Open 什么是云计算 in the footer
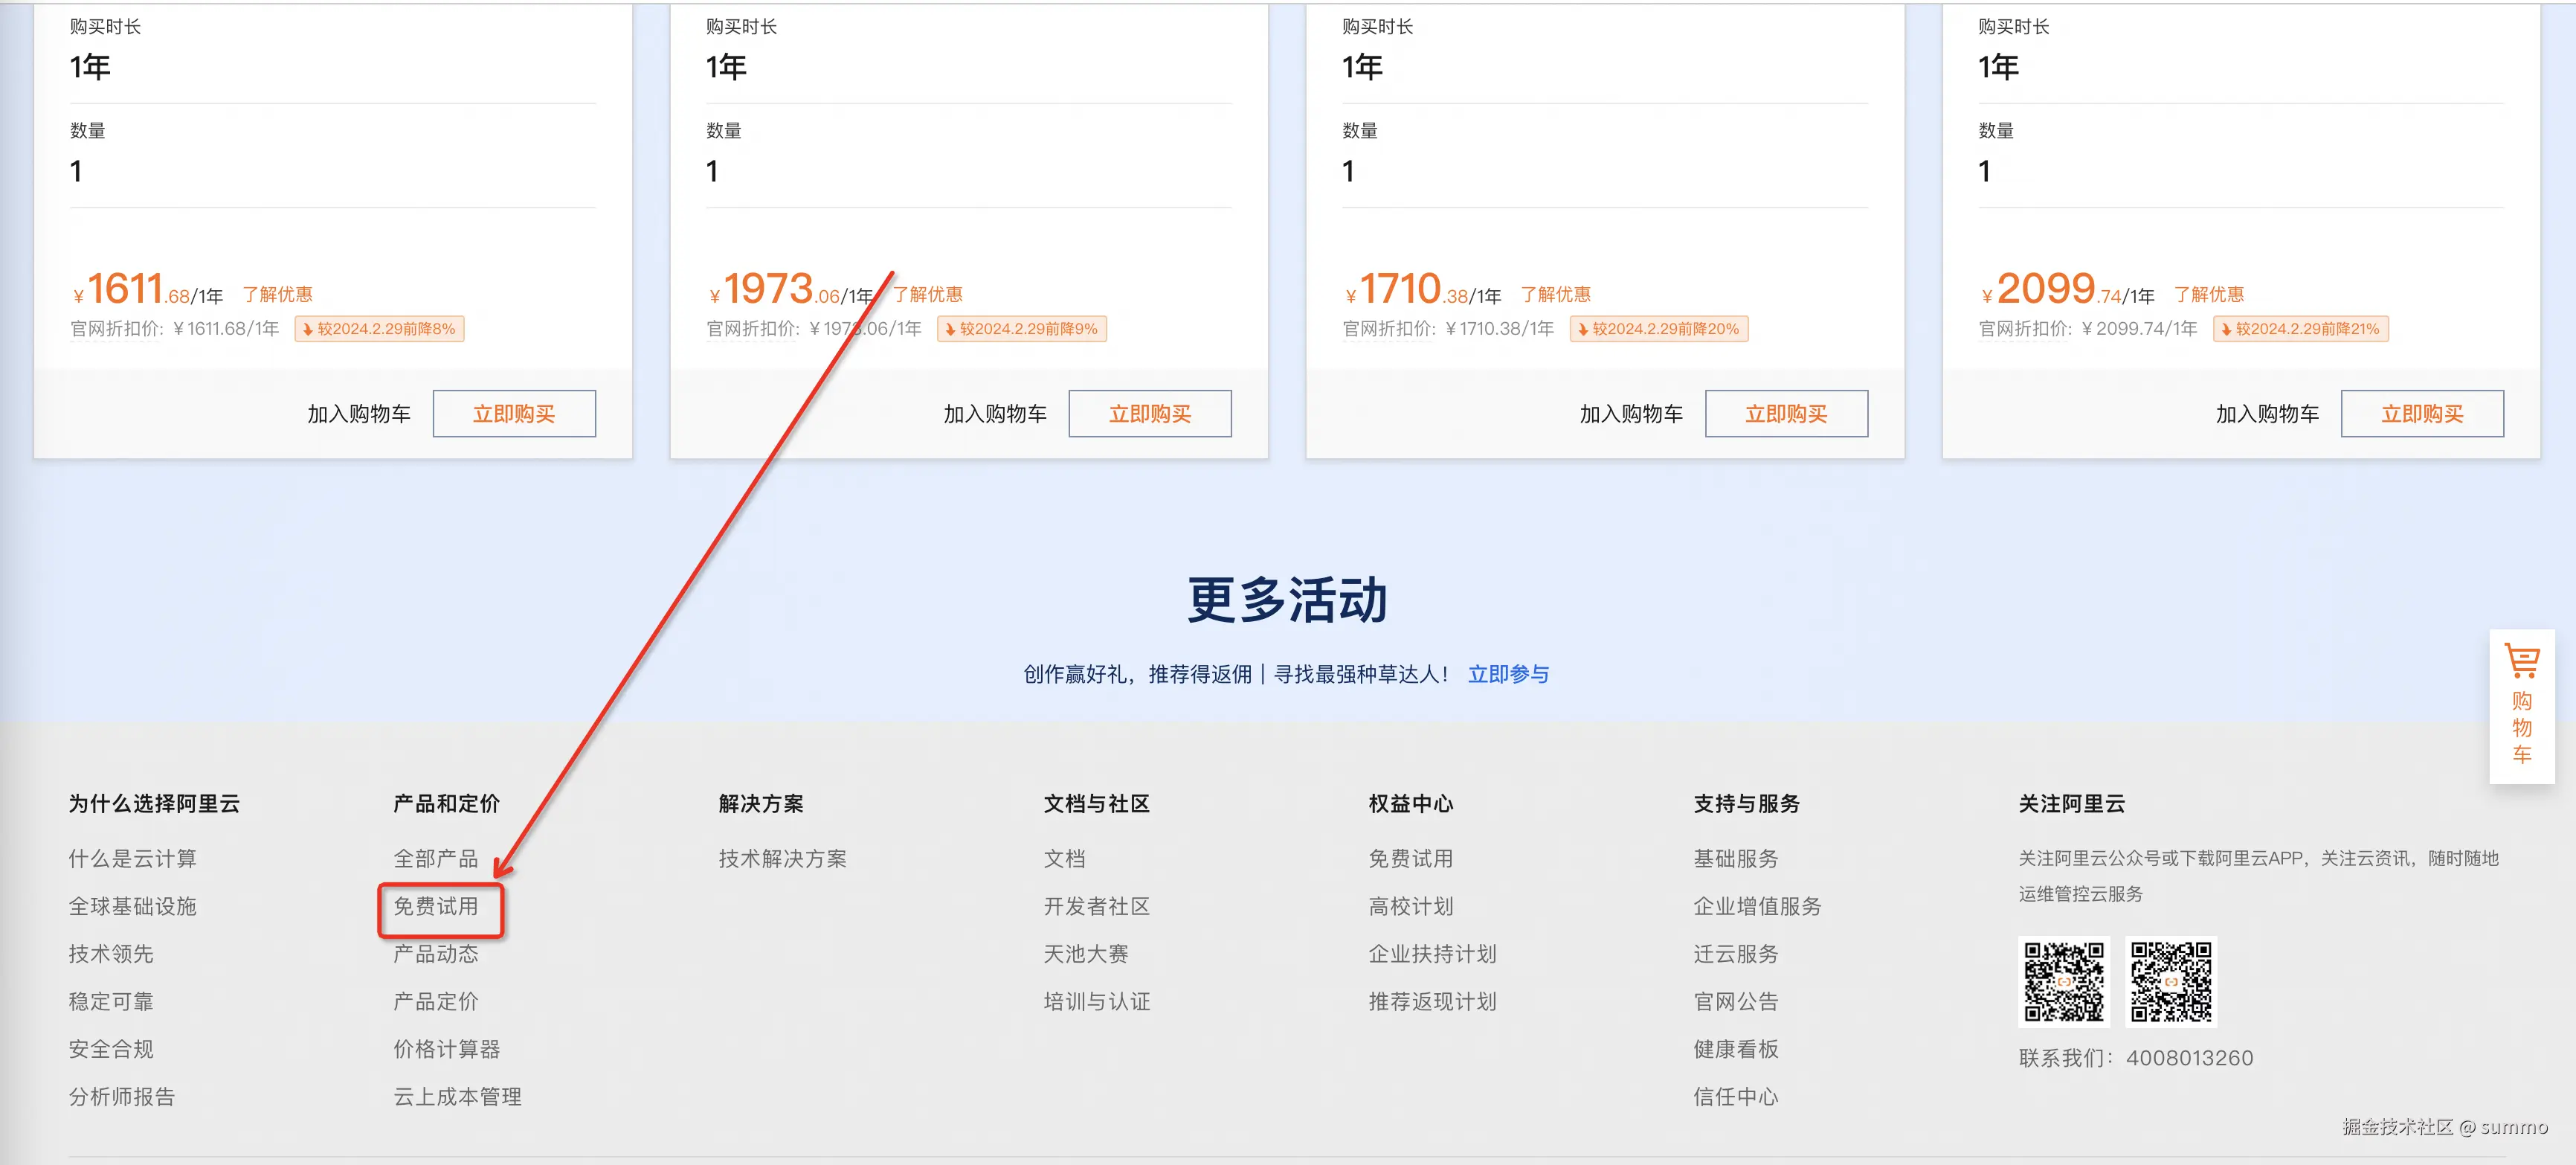 pos(132,858)
